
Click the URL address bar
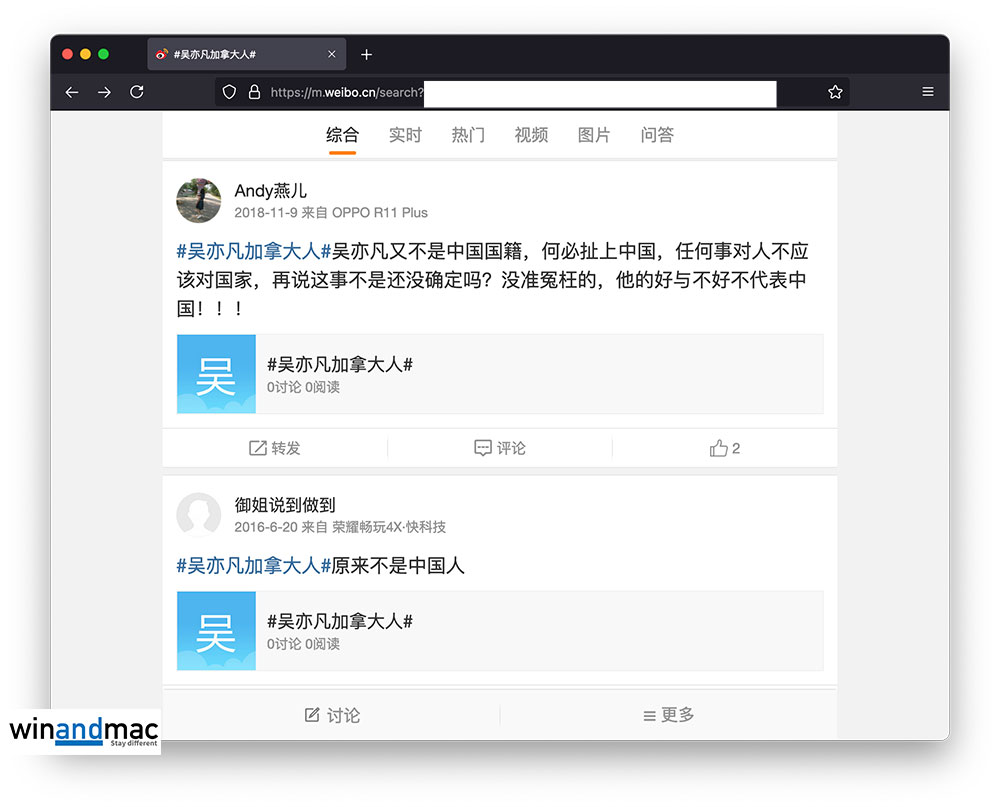click(520, 92)
